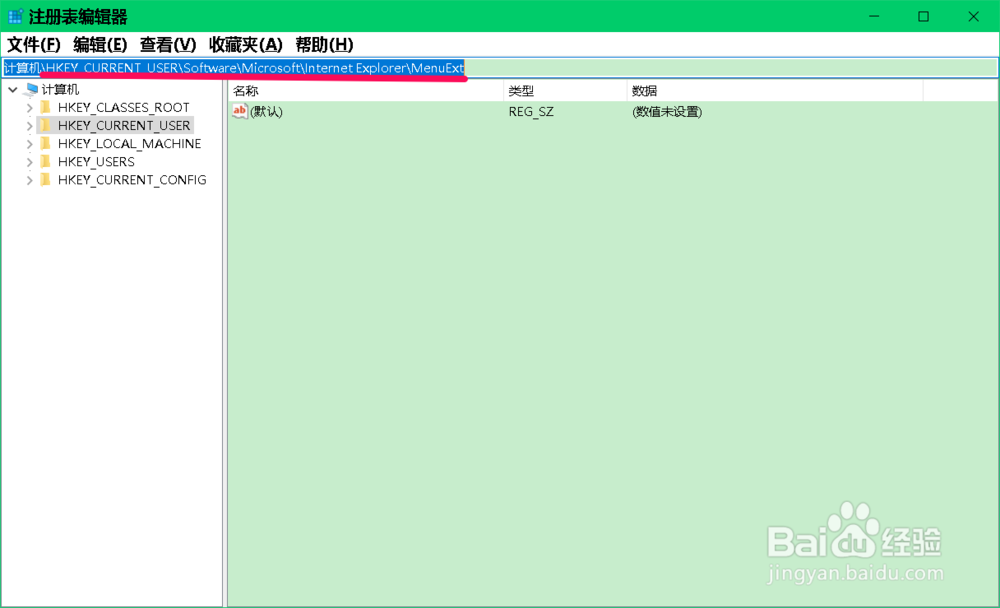The image size is (1000, 608).
Task: Sort by the 名称 column header
Action: (366, 91)
